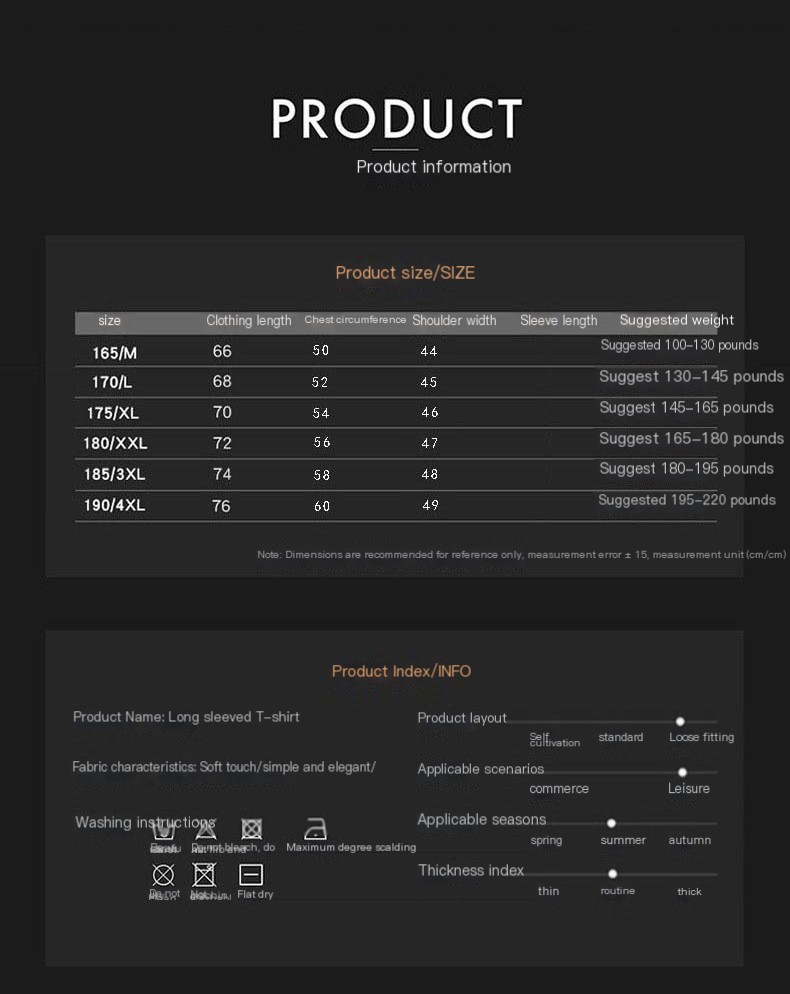Click the PRODUCT title text
790x994 pixels.
(397, 119)
